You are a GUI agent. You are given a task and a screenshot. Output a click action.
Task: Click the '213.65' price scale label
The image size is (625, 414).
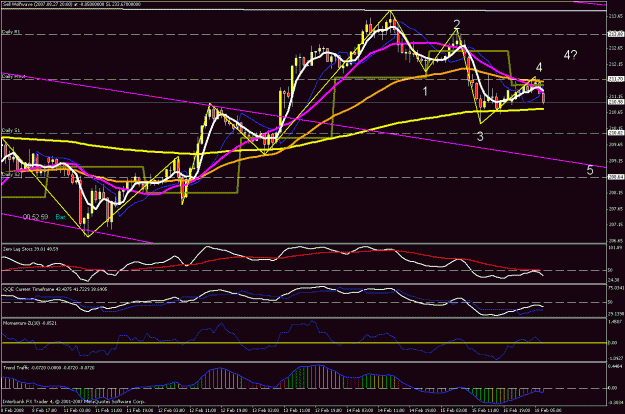tap(616, 16)
